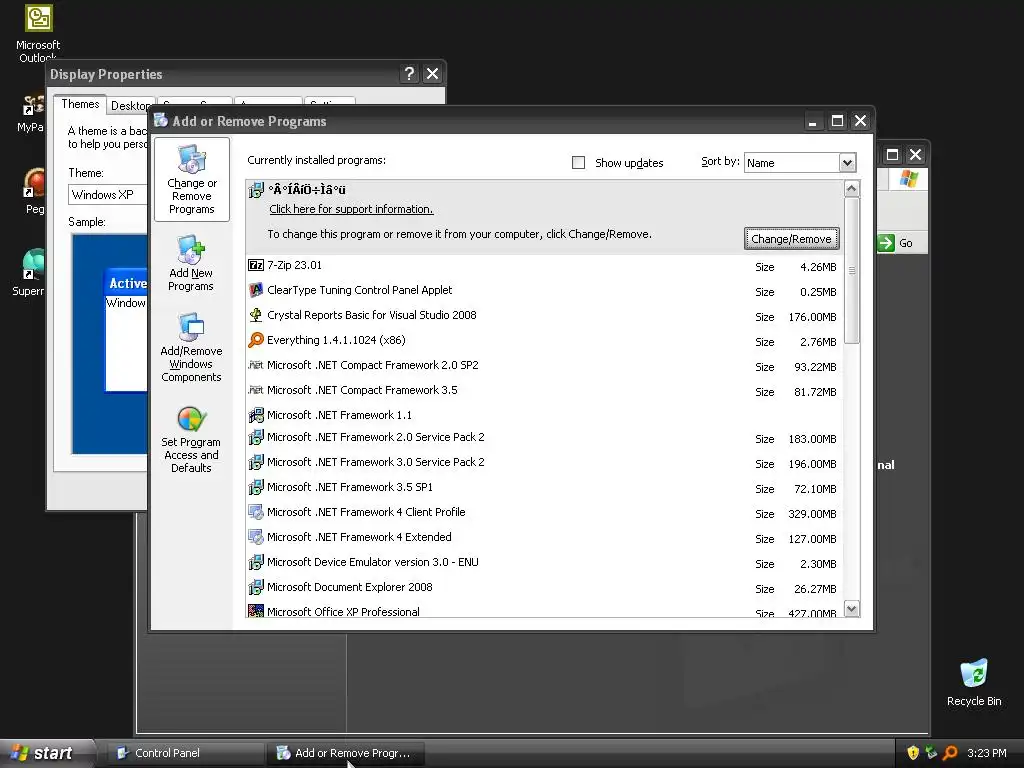Viewport: 1024px width, 768px height.
Task: Click the taskbar clock showing 3:23 PM
Action: (987, 753)
